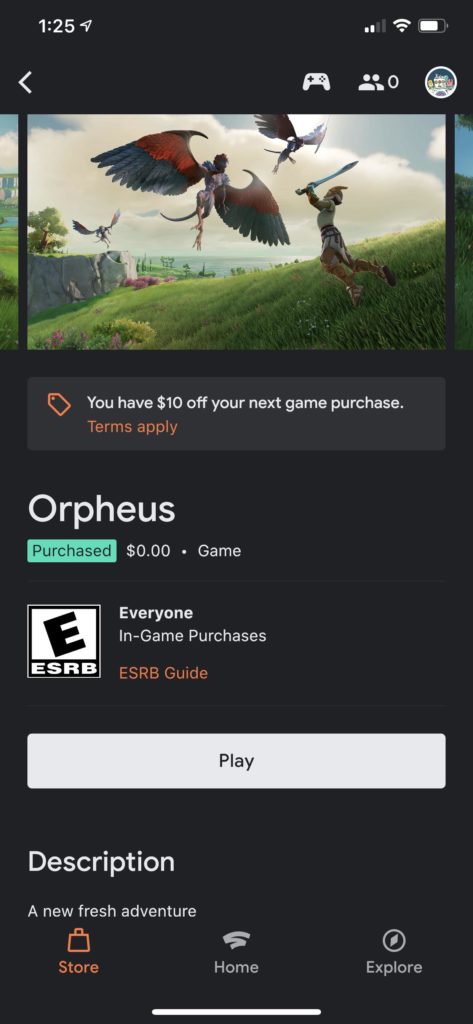Tap the orange discount tag icon
The image size is (473, 1024).
pos(59,404)
